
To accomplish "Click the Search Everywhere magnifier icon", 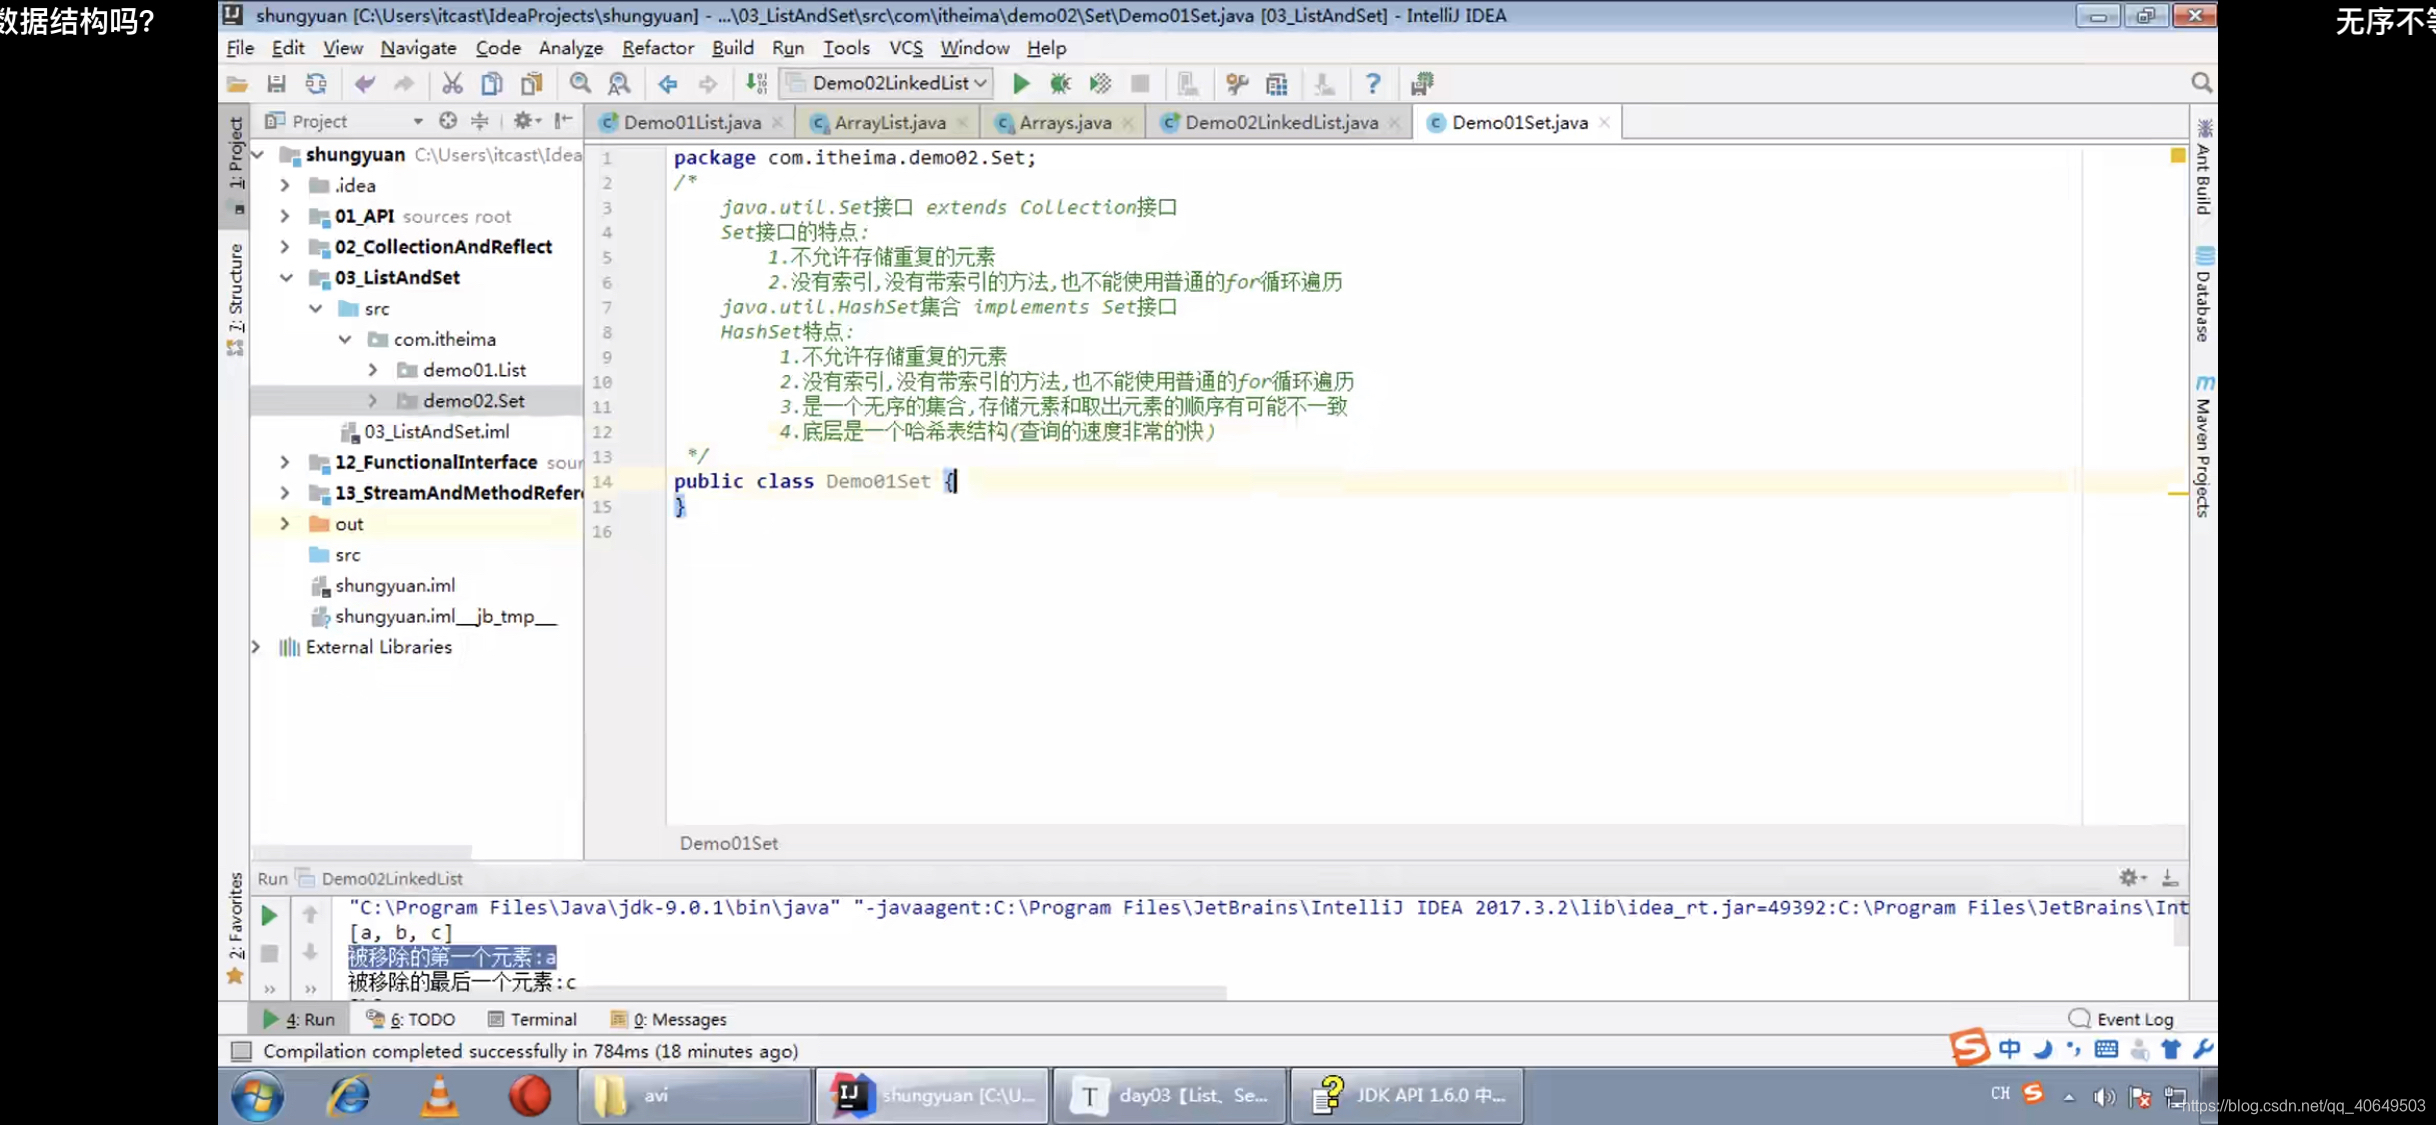I will 2201,83.
